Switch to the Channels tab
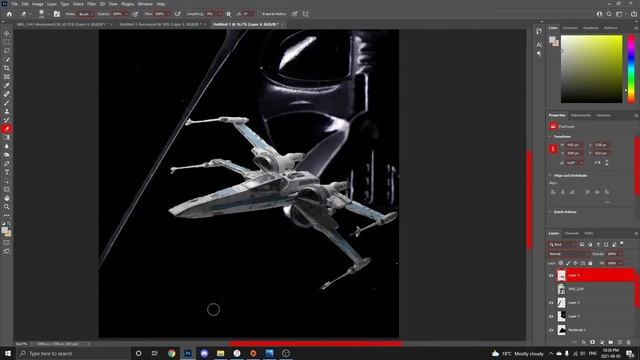This screenshot has height=360, width=640. [571, 233]
